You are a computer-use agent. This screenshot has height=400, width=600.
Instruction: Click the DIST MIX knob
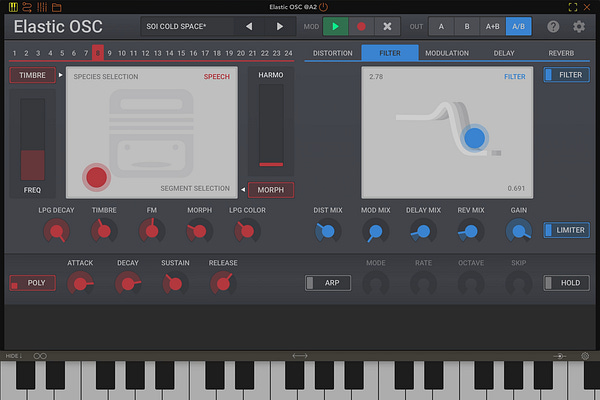click(328, 231)
